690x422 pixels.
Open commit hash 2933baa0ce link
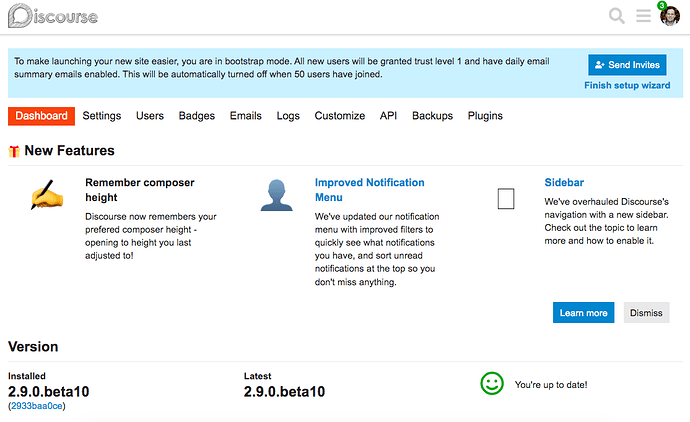37,406
